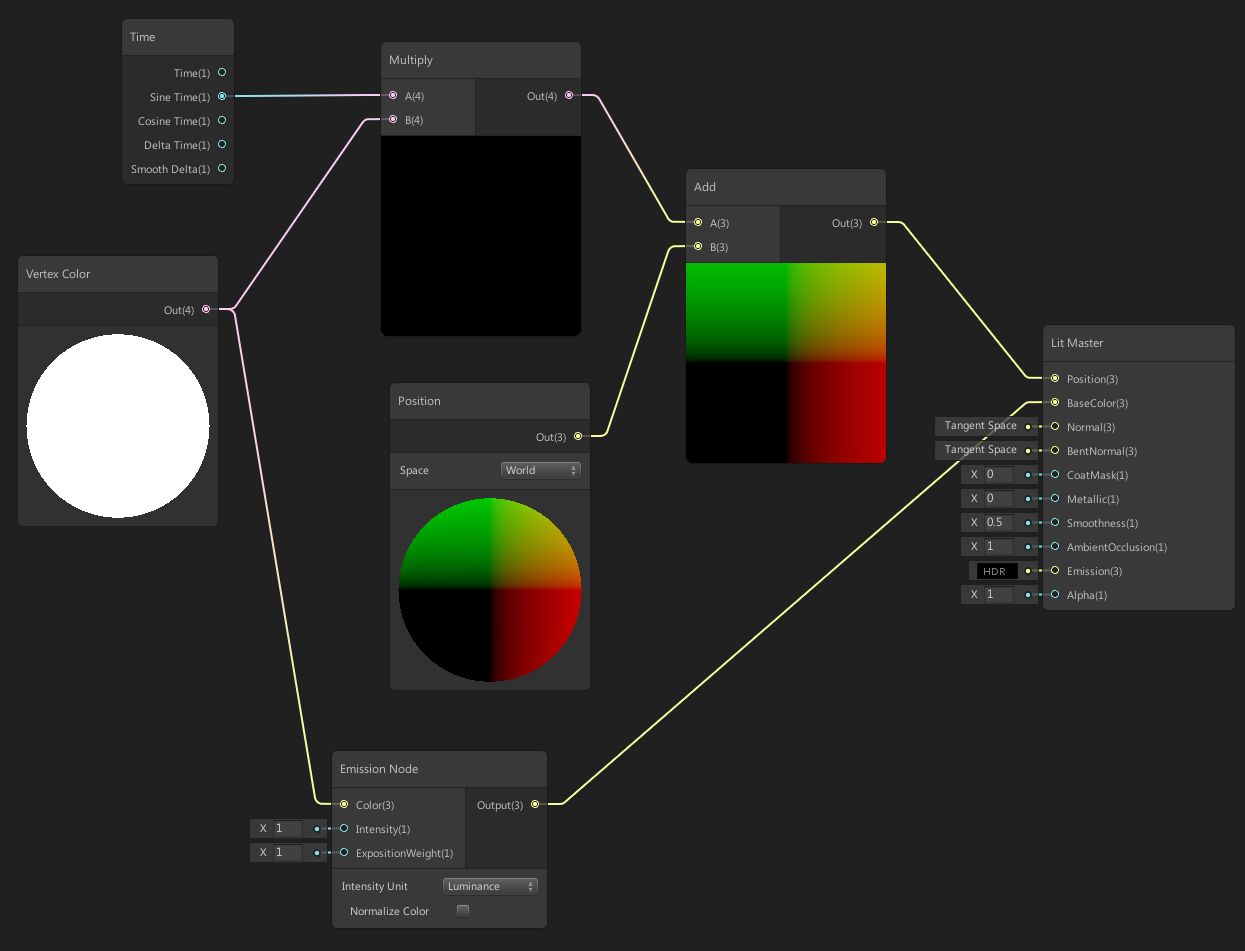
Task: Click the white circle preview in Vertex Color node
Action: coord(117,424)
